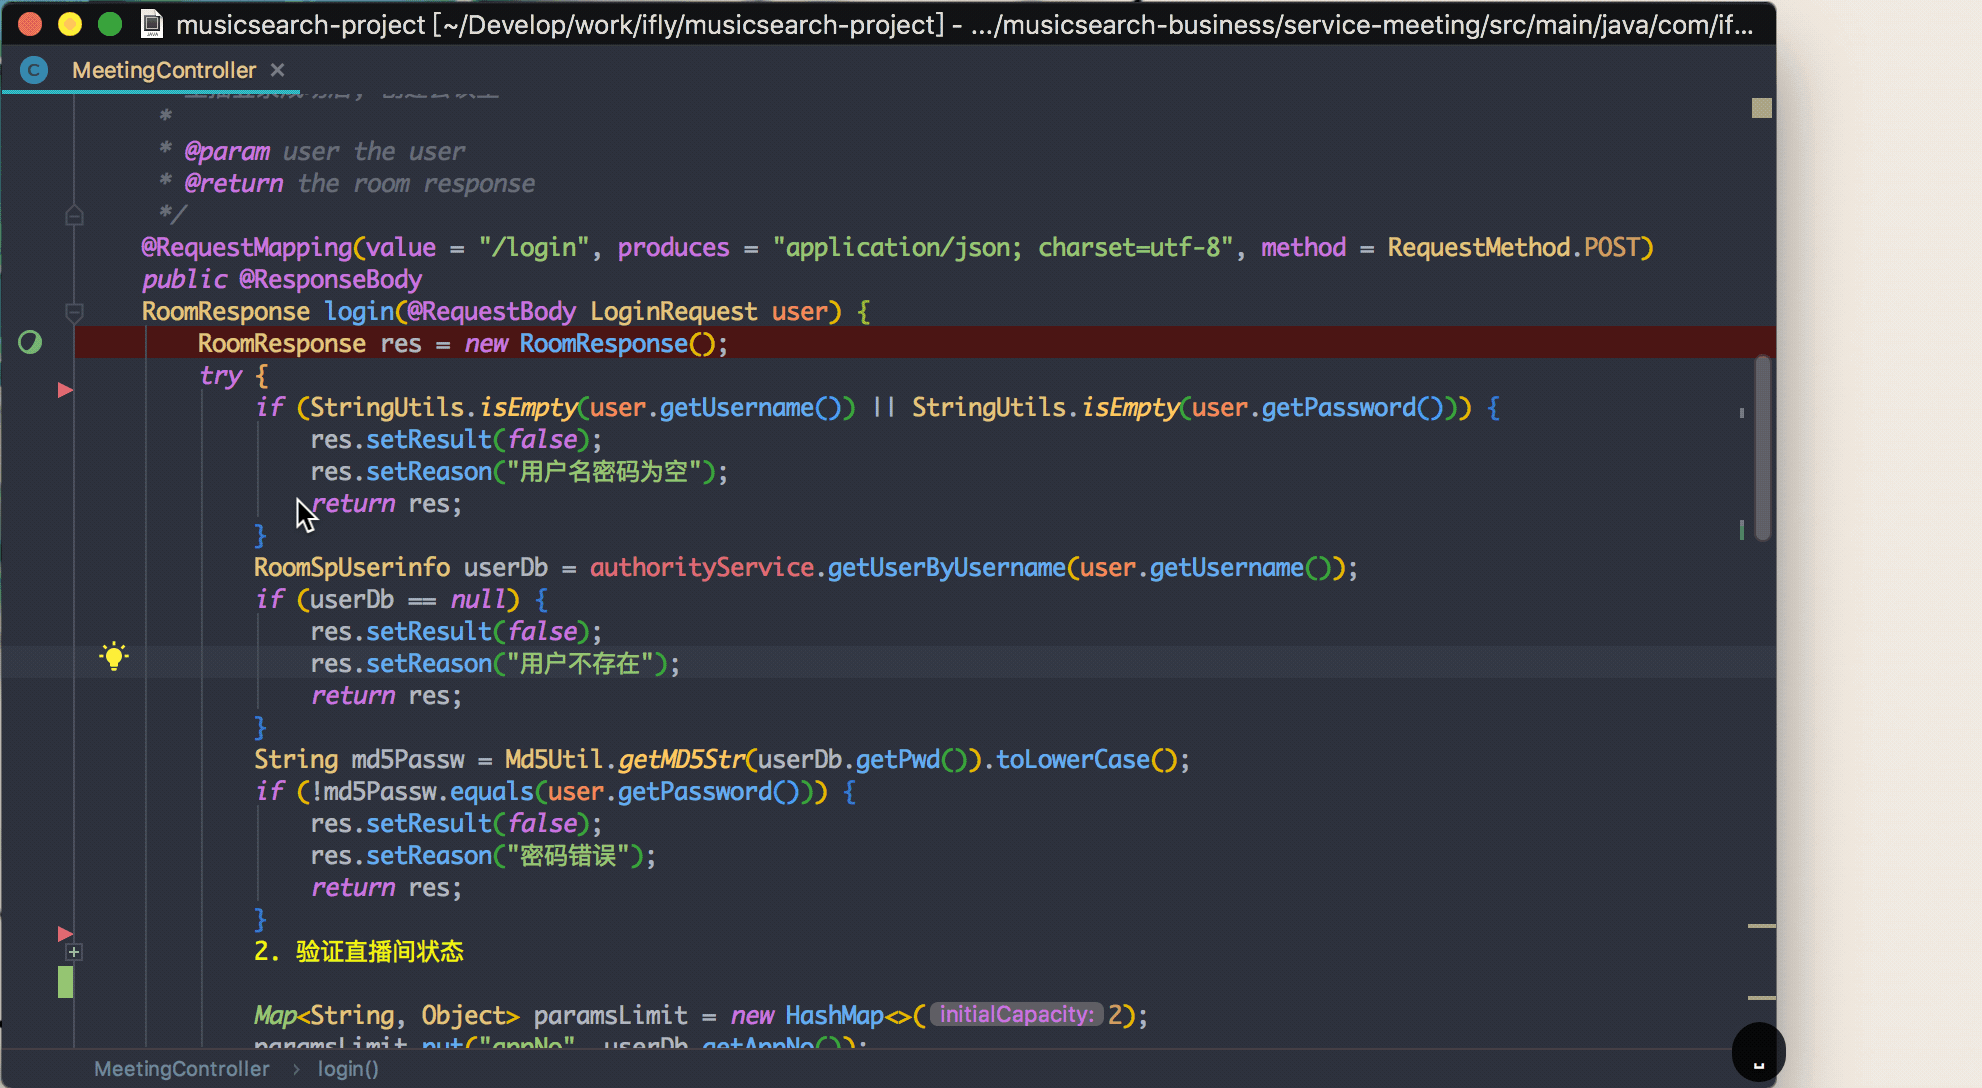
Task: Click the Java class icon on MeetingController tab
Action: [34, 70]
